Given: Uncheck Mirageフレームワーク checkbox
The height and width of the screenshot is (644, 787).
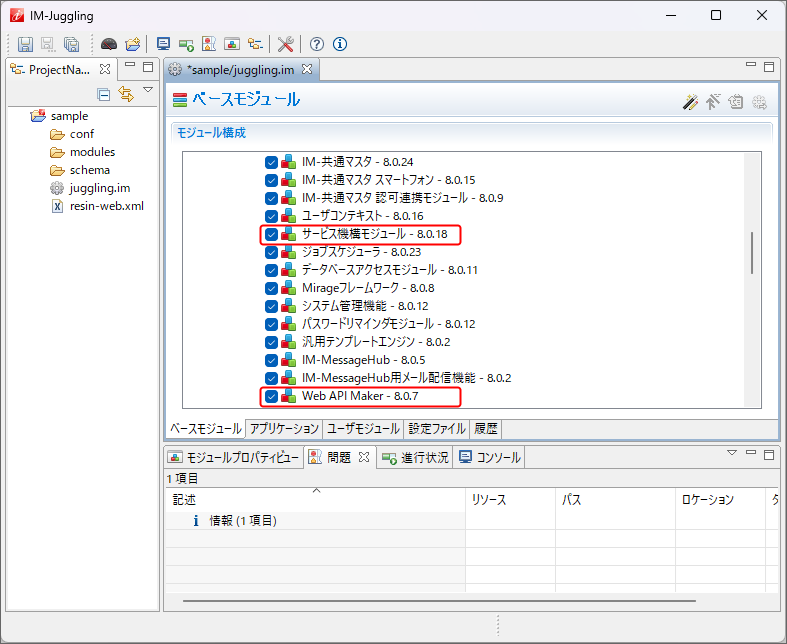Looking at the screenshot, I should pyautogui.click(x=271, y=289).
